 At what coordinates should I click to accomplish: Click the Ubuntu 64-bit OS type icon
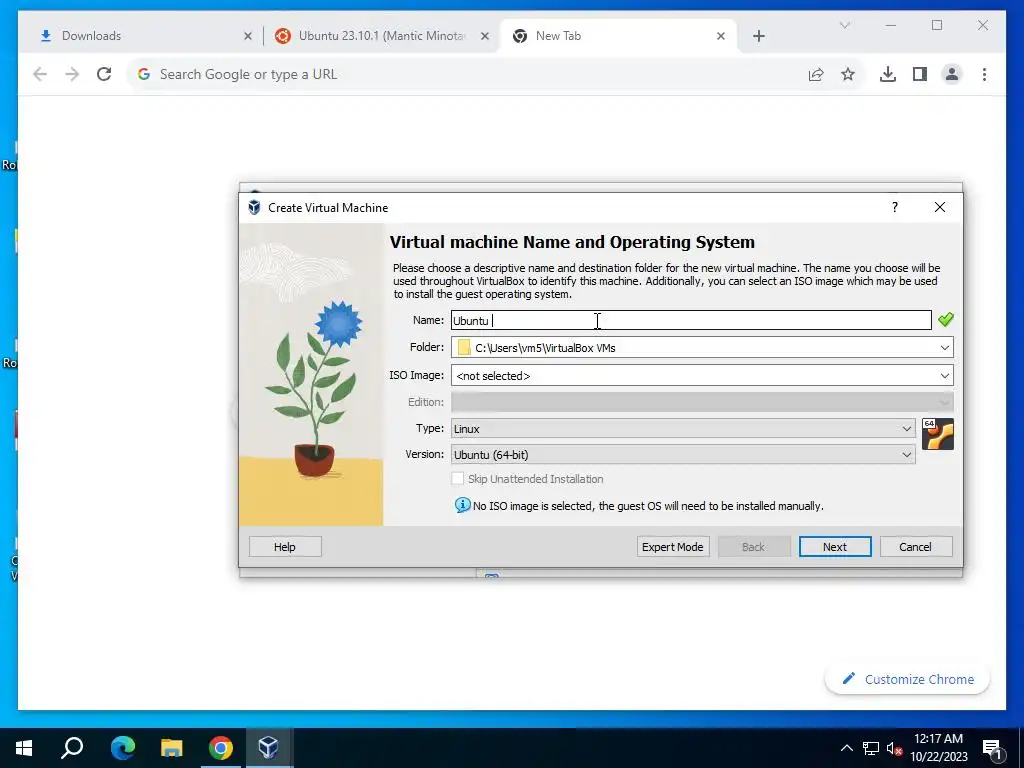[x=938, y=434]
